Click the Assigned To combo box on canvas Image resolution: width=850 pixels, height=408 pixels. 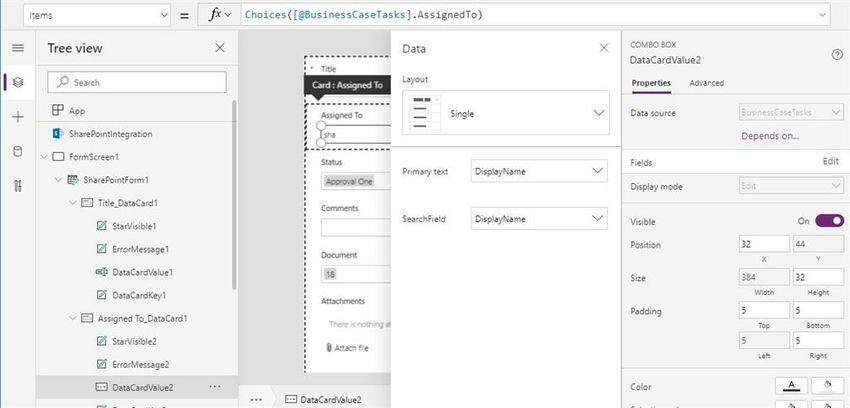pyautogui.click(x=356, y=134)
